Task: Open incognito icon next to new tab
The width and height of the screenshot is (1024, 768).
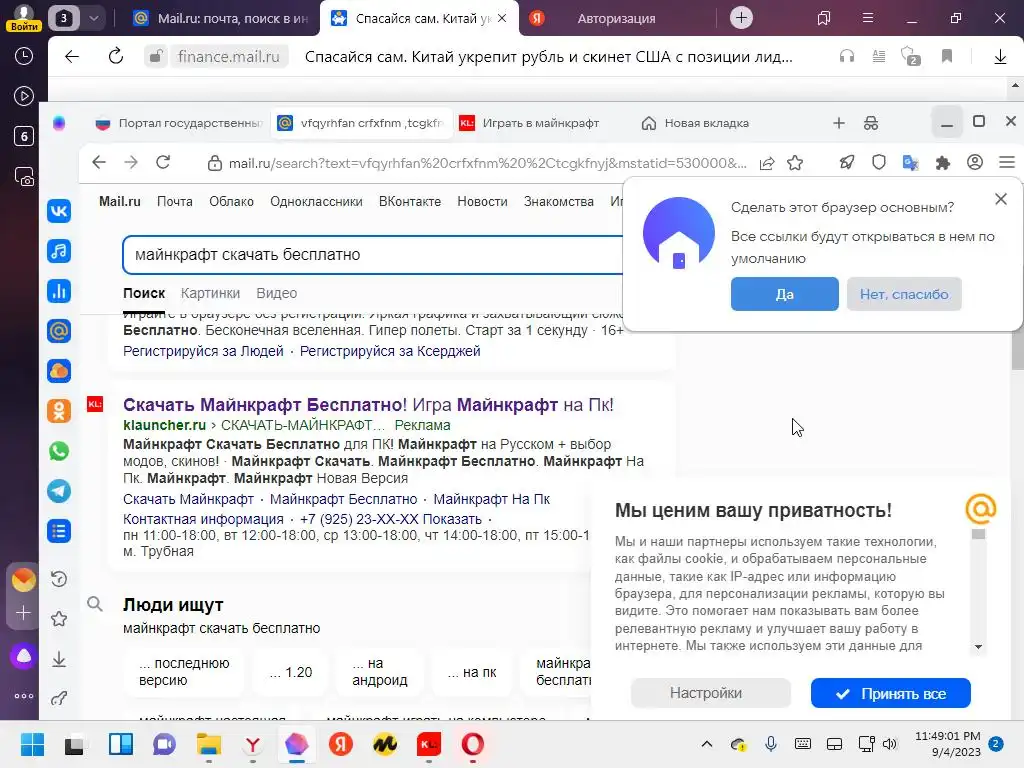Action: point(871,123)
